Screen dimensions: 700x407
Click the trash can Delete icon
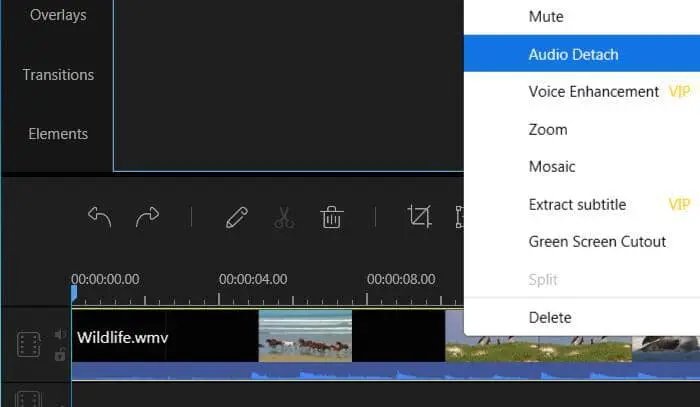(x=331, y=217)
